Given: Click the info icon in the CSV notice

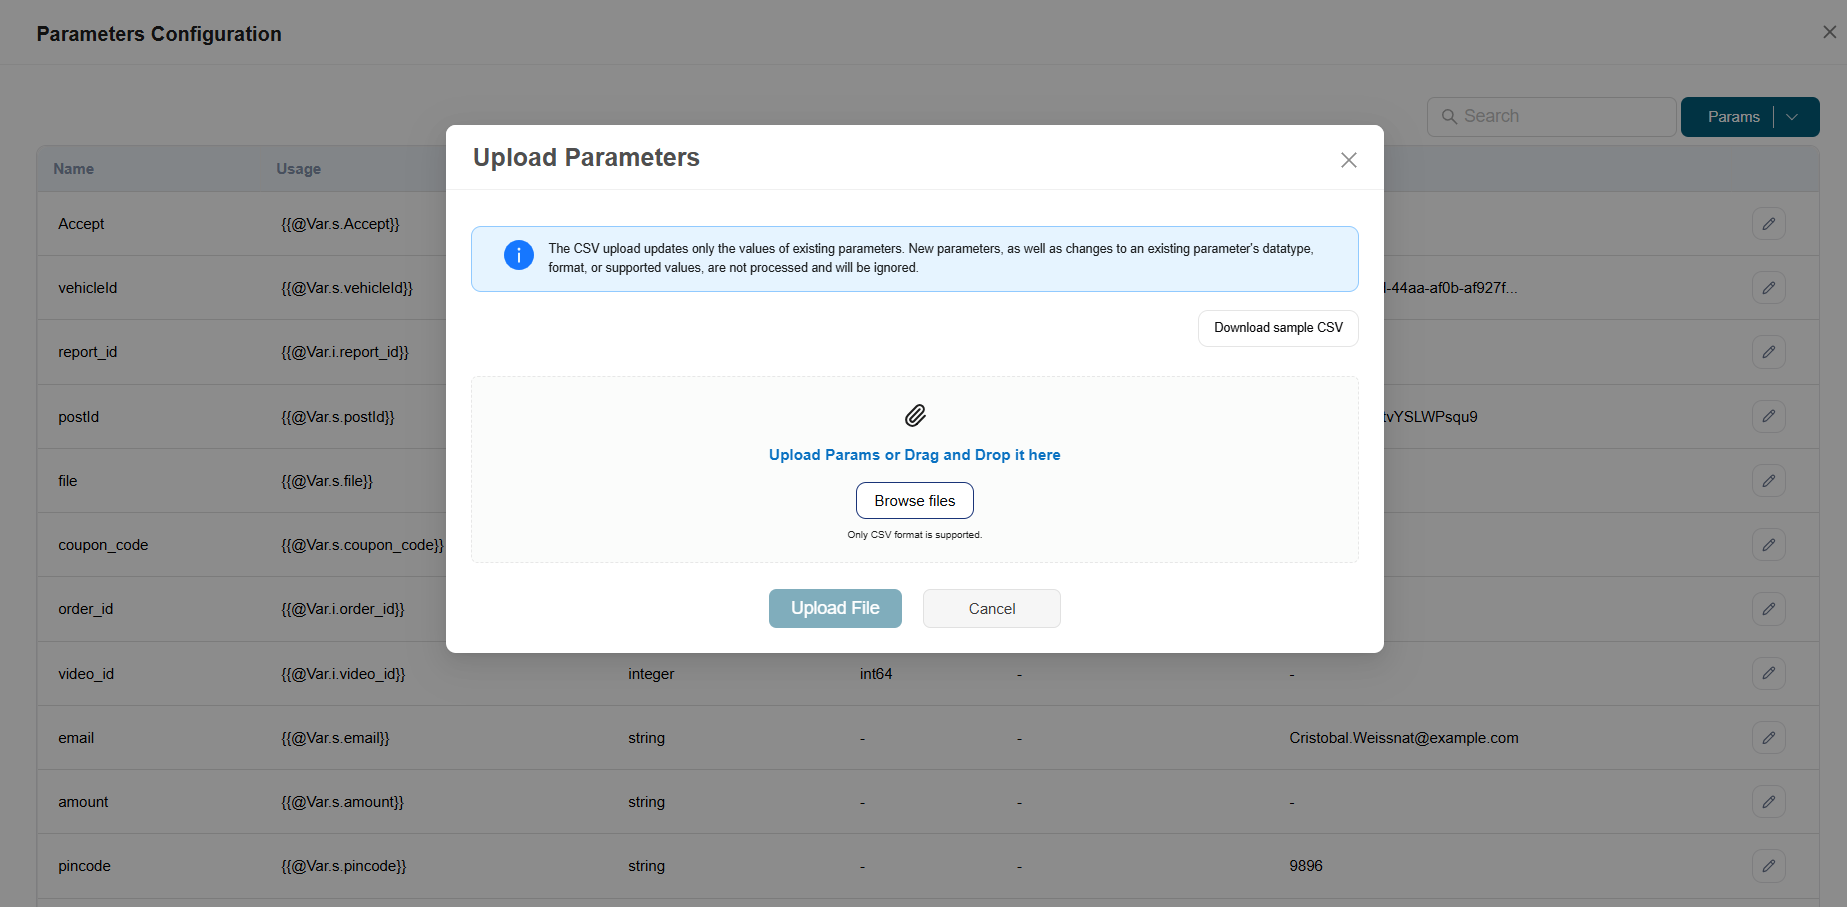Looking at the screenshot, I should tap(518, 256).
